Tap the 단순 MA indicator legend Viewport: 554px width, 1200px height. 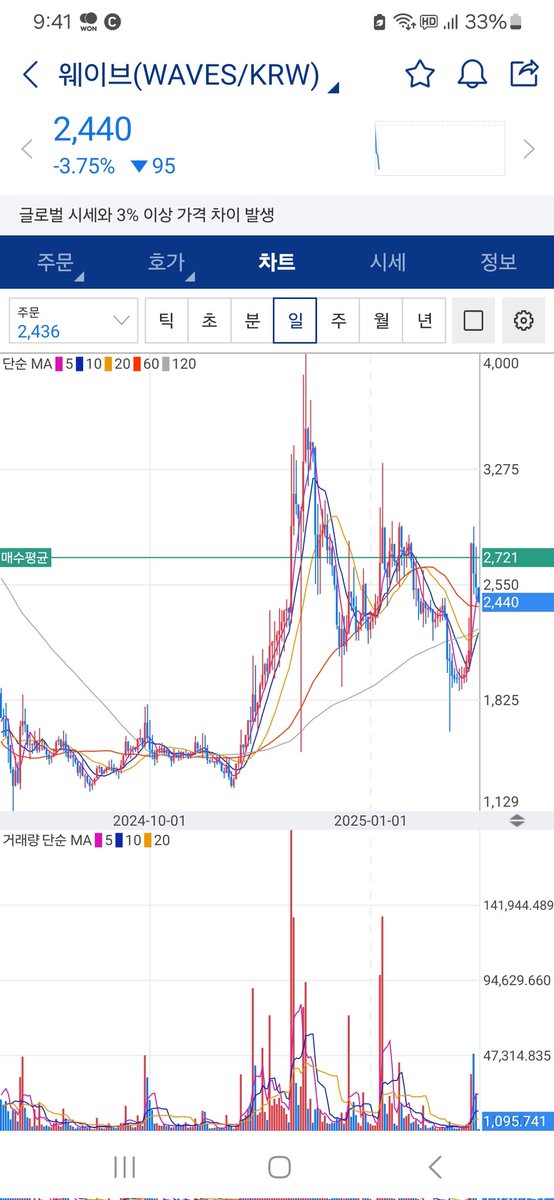coord(27,364)
